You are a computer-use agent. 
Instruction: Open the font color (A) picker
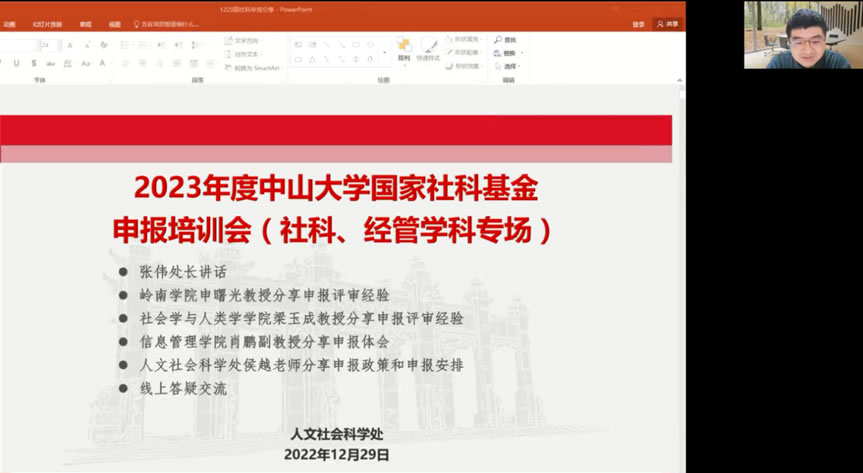(x=102, y=63)
